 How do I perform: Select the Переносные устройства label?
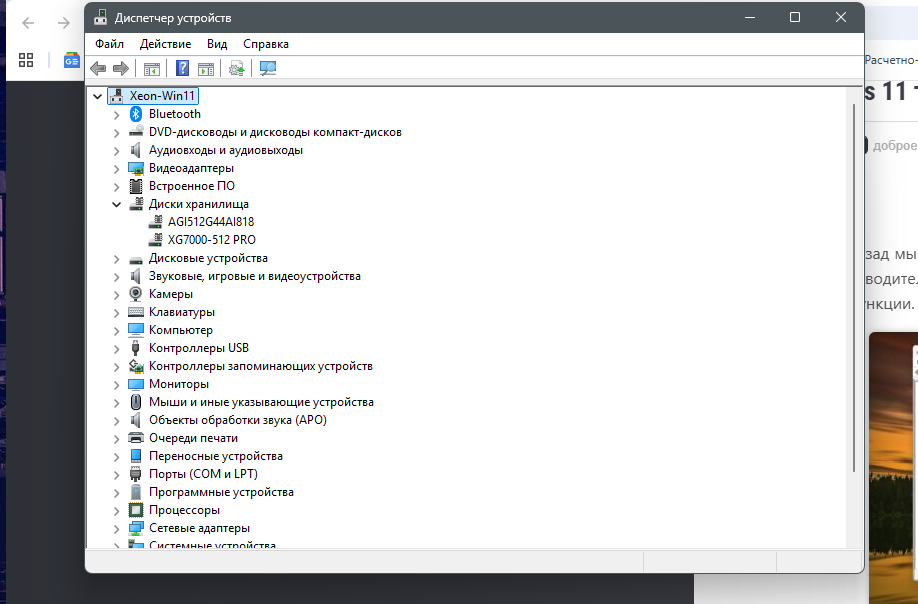tap(215, 456)
